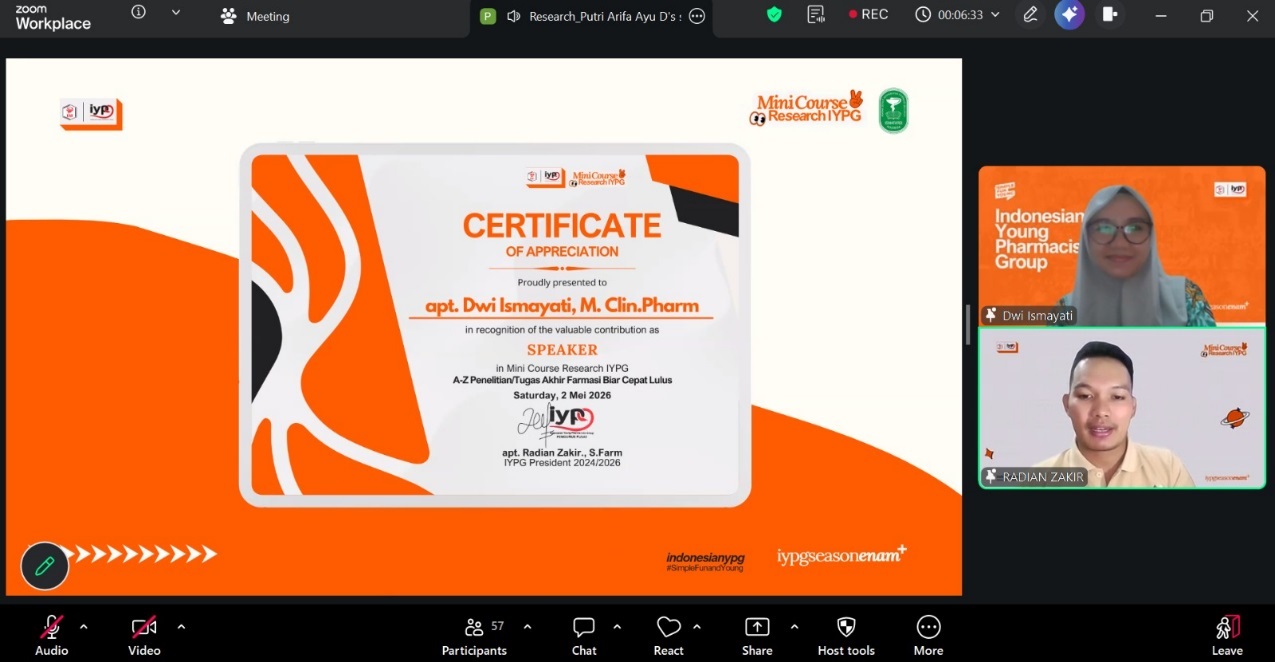The width and height of the screenshot is (1275, 662).
Task: Click the green pharmacist association emblem
Action: pos(893,110)
